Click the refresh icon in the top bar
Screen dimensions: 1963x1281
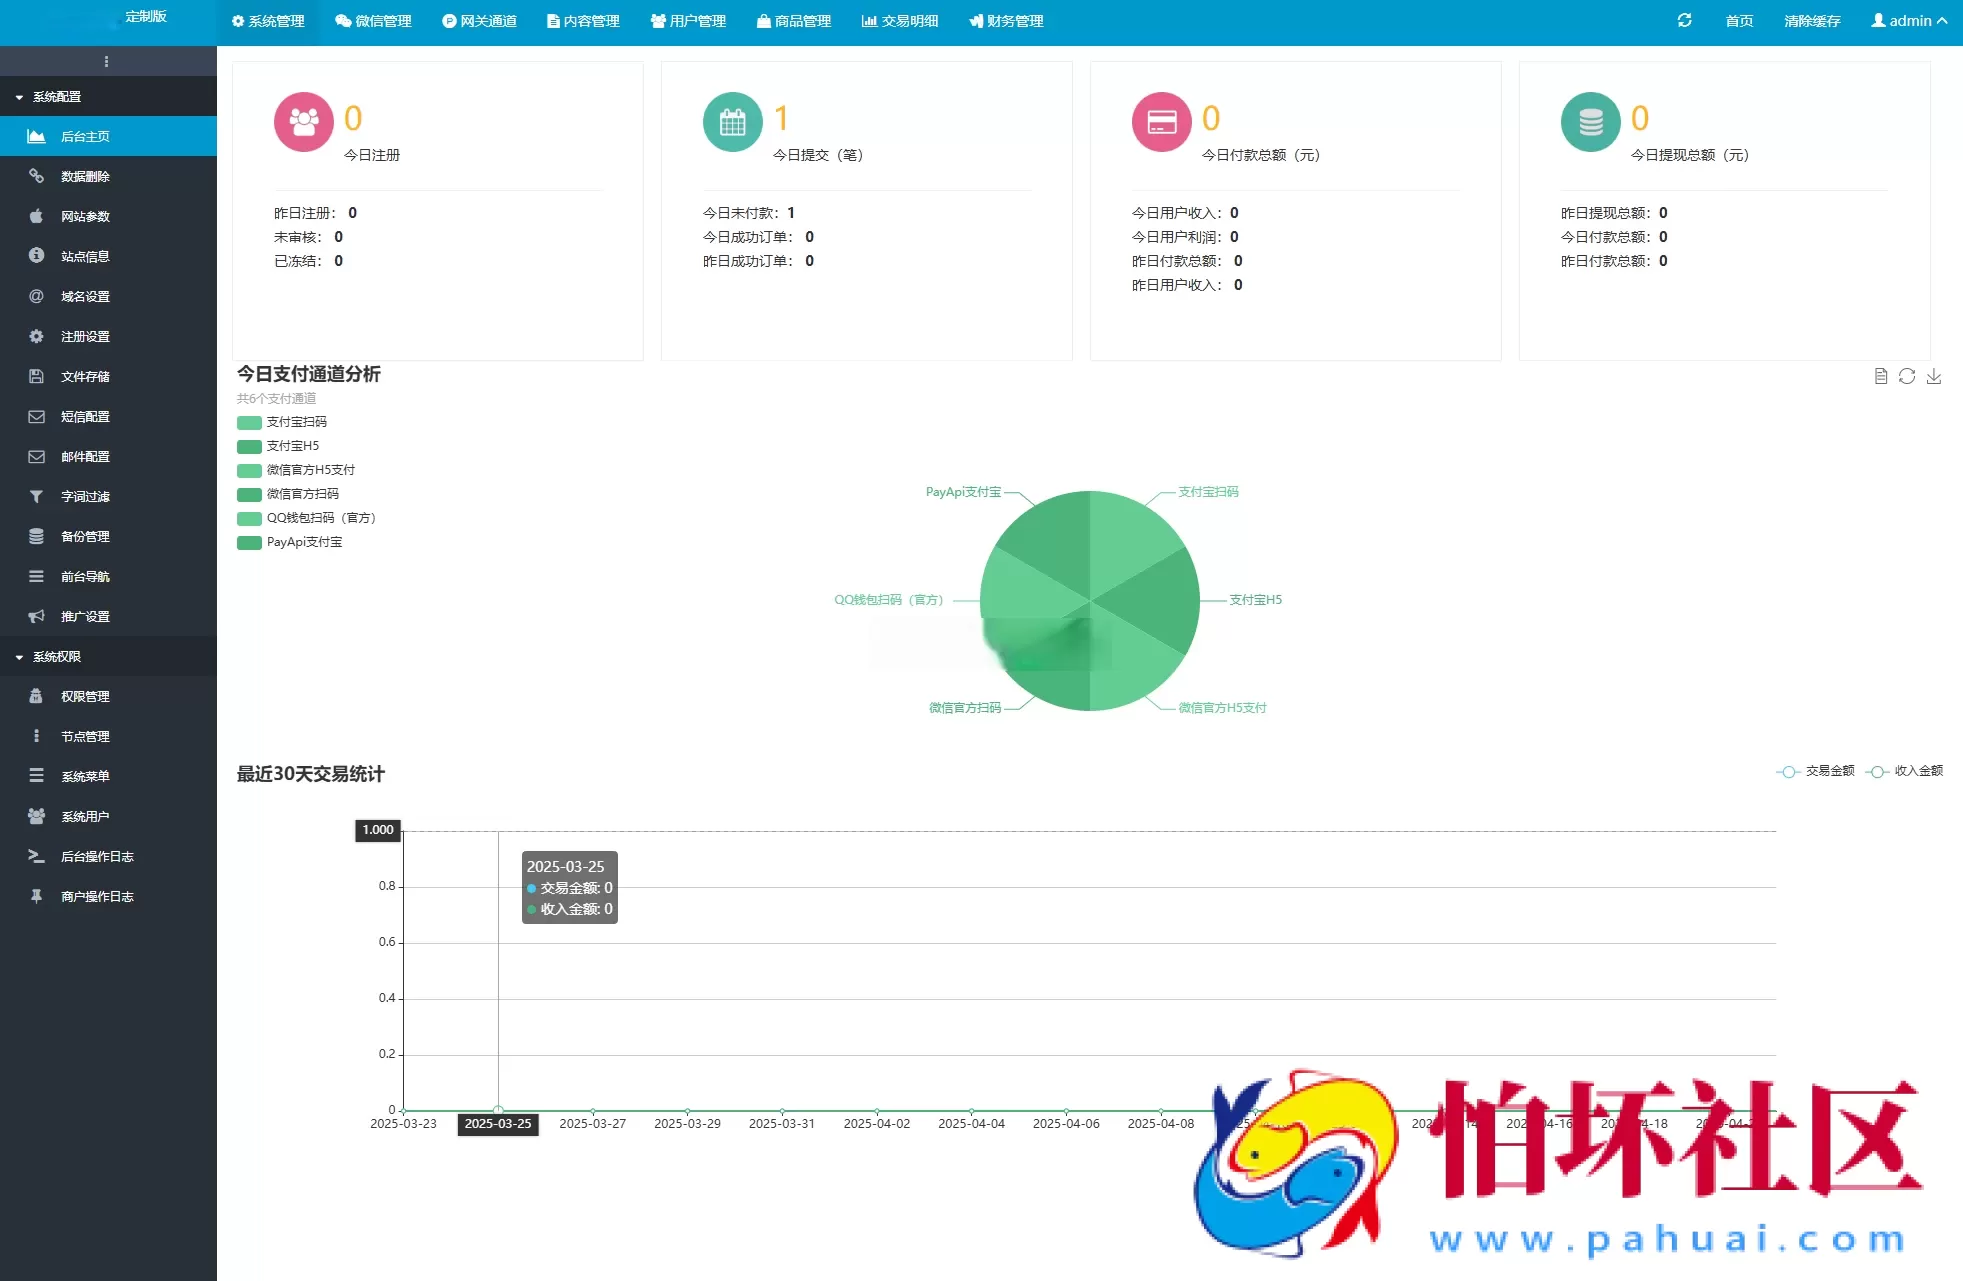point(1684,20)
